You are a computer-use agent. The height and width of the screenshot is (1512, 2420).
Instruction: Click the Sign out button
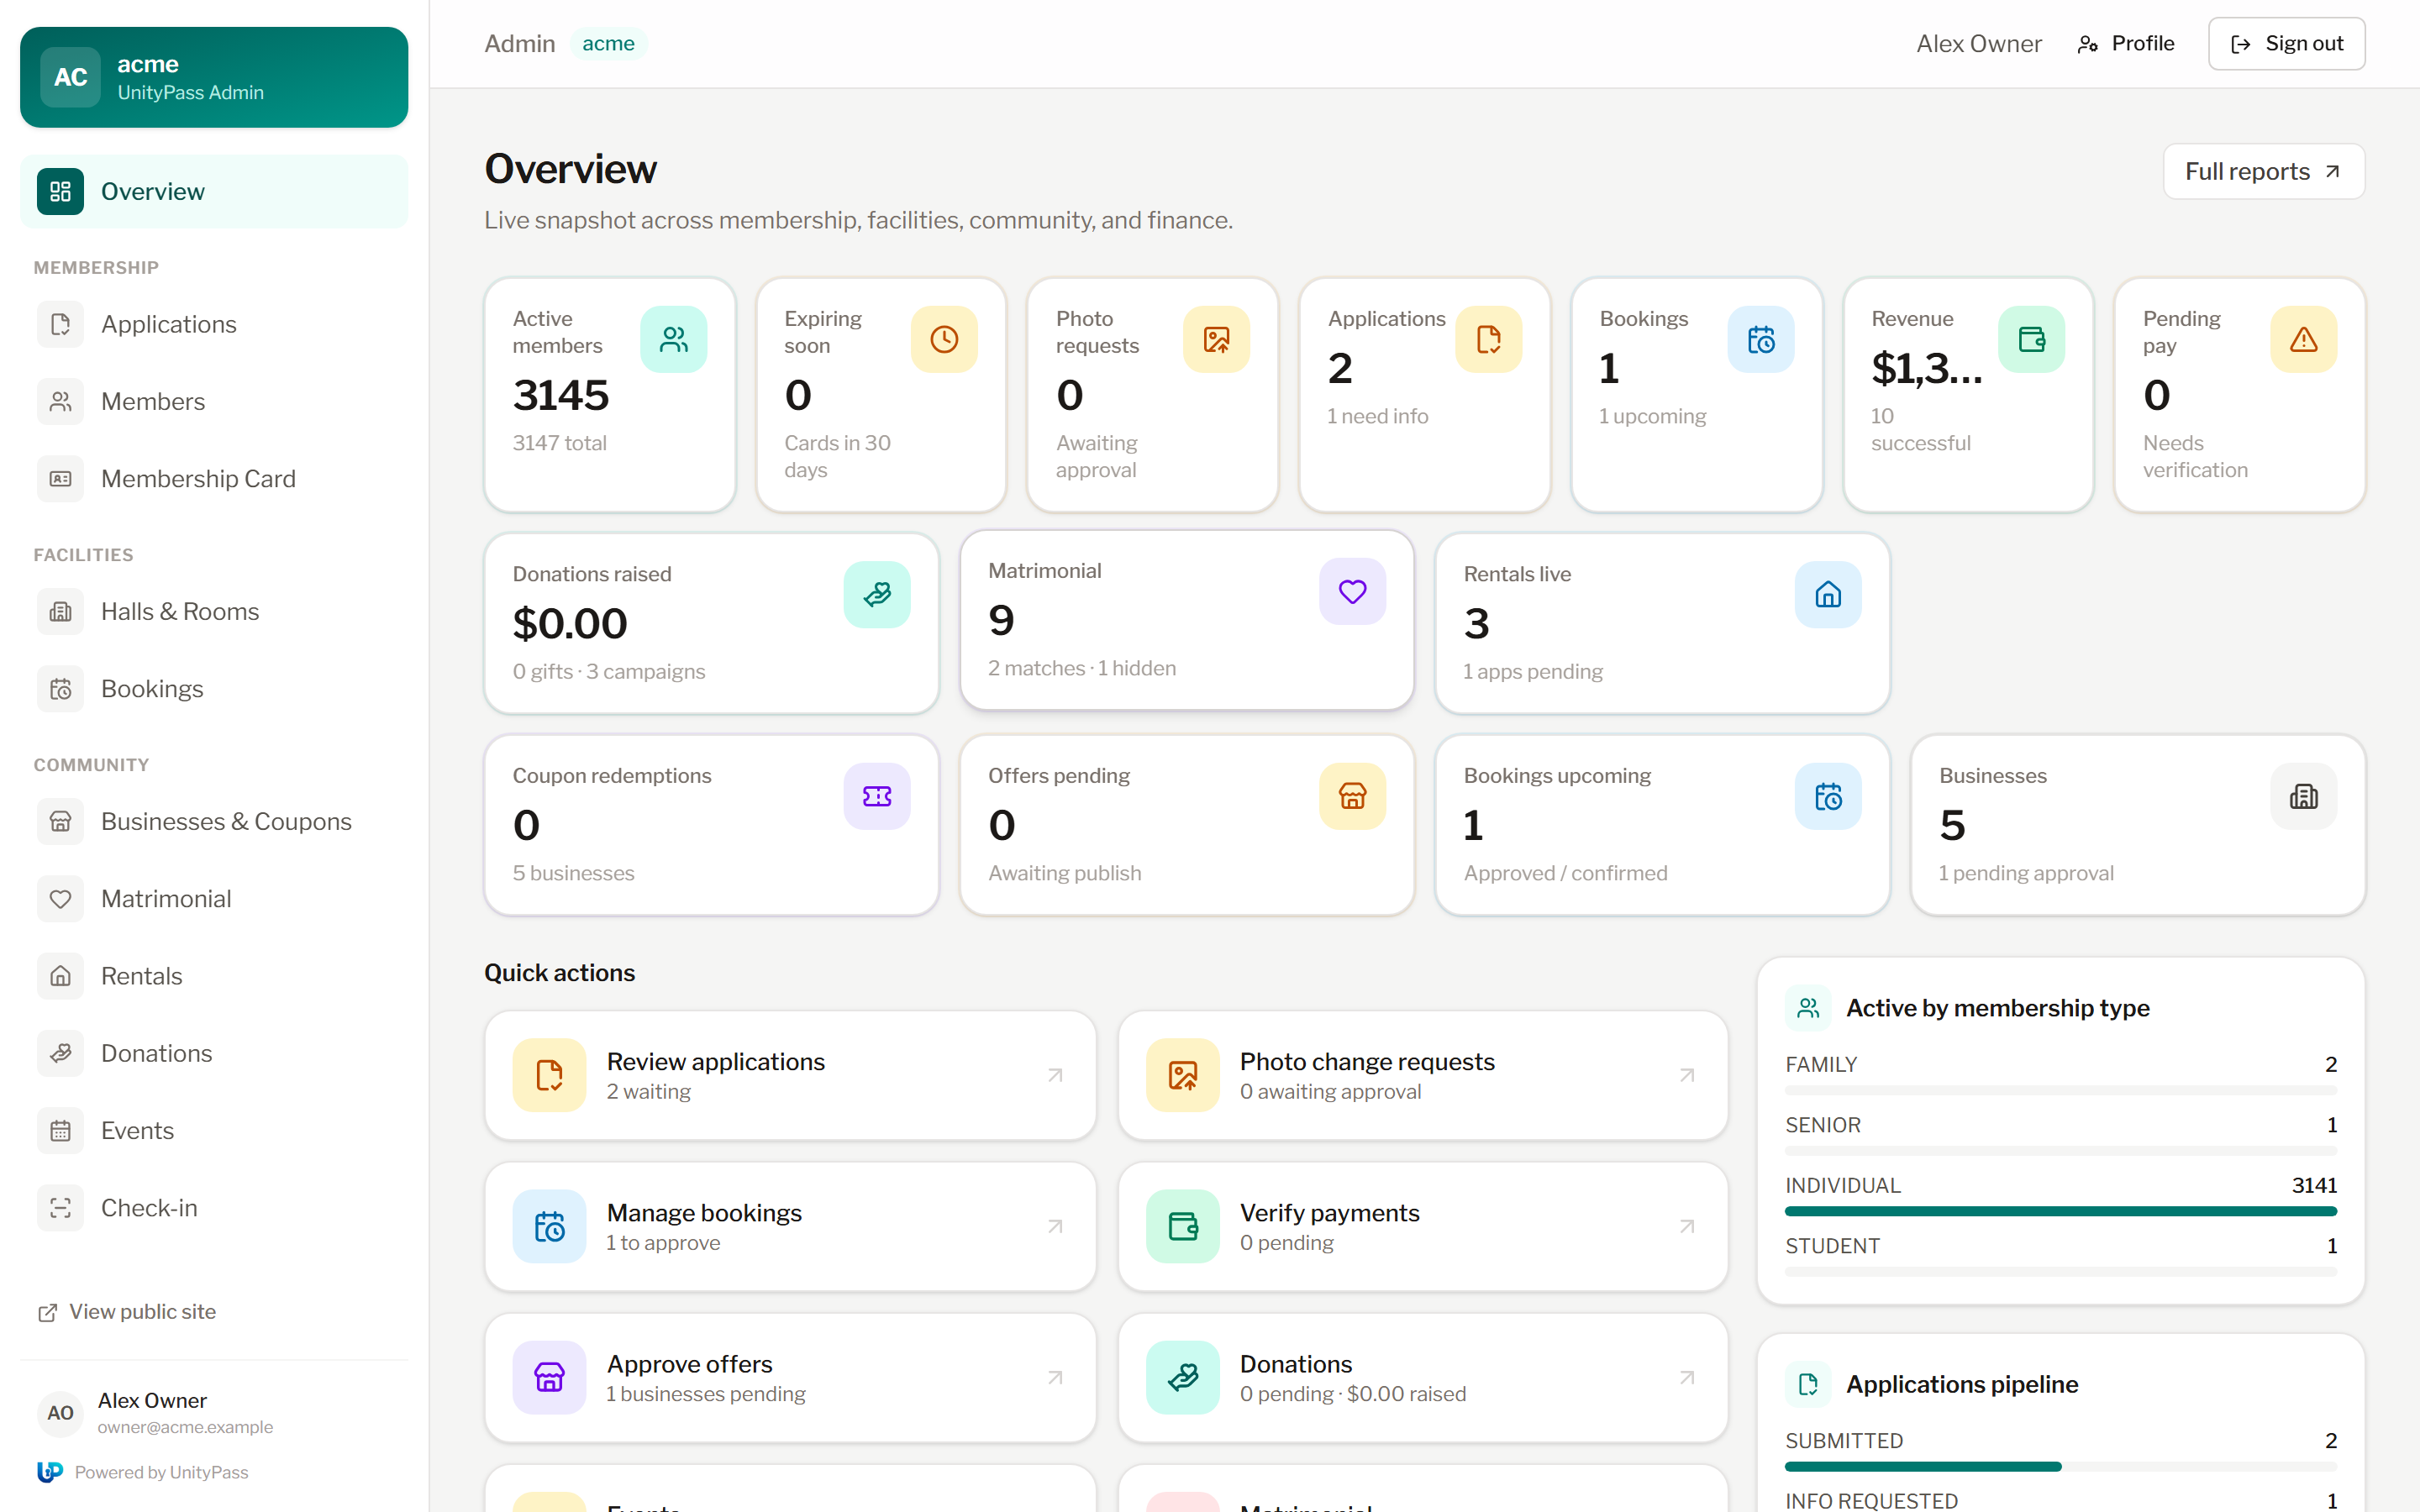point(2286,43)
